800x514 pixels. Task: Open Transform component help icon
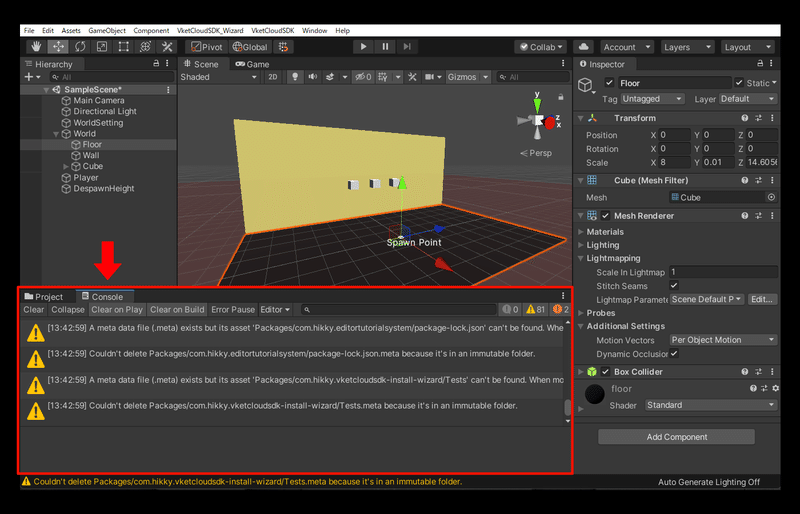coord(745,118)
